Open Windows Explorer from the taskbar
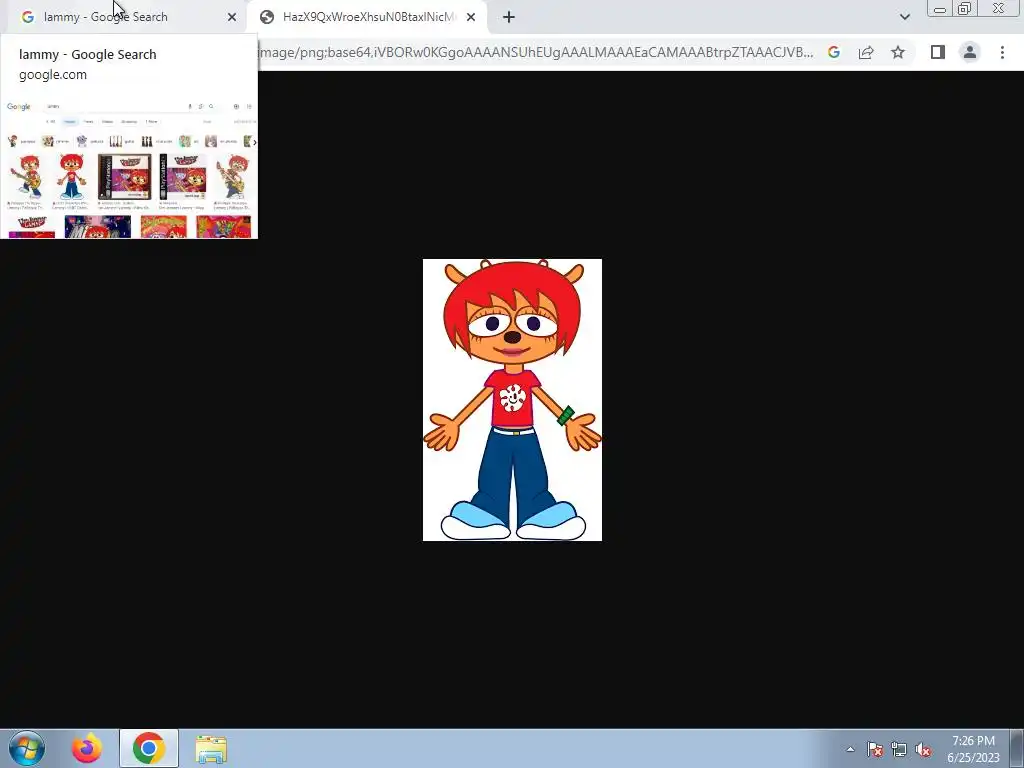Screen dimensions: 1024x768 pyautogui.click(x=212, y=748)
